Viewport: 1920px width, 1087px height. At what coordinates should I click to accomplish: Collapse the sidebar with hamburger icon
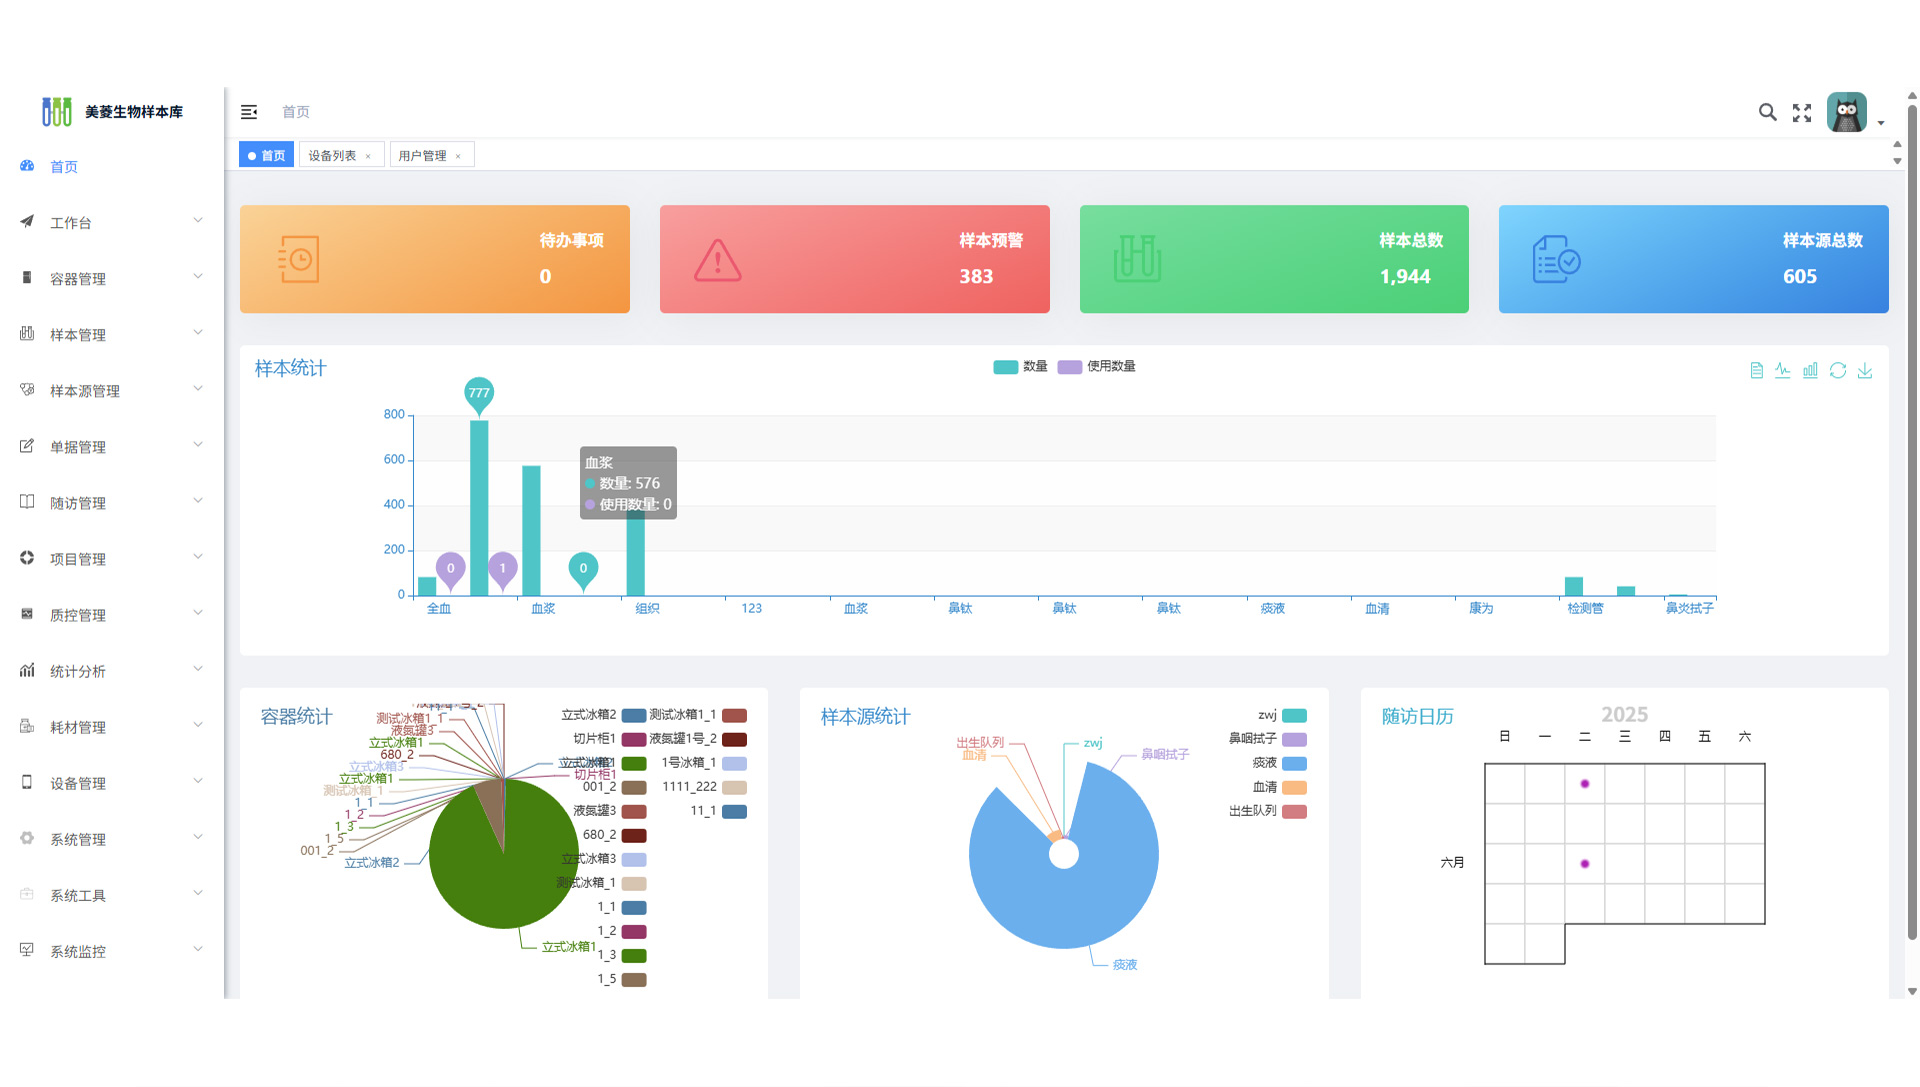click(x=249, y=112)
